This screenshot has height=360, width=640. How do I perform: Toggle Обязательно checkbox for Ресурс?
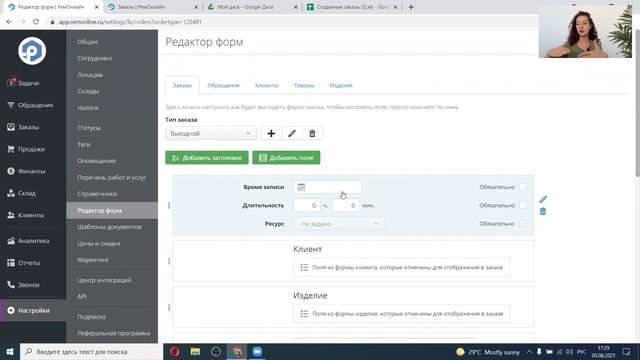click(x=523, y=224)
